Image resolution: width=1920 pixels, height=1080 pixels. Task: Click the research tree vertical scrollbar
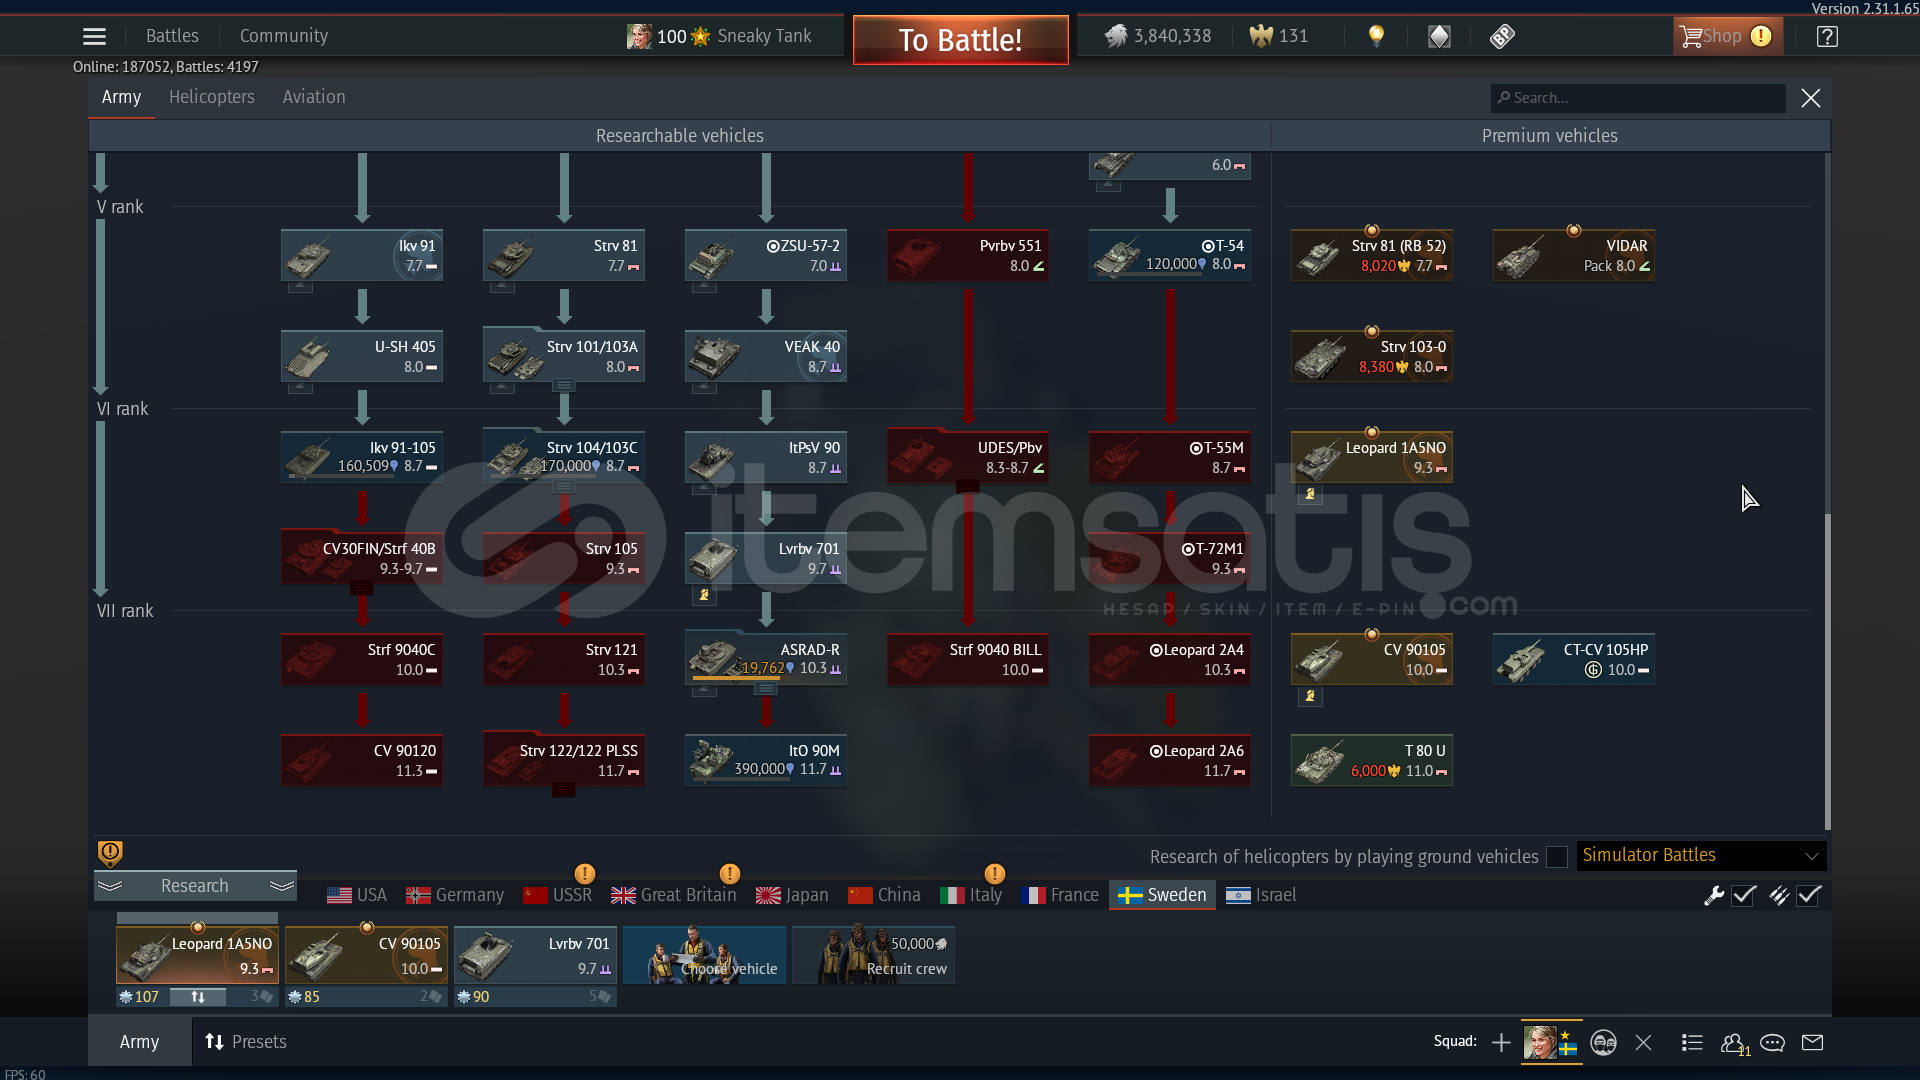[1827, 670]
